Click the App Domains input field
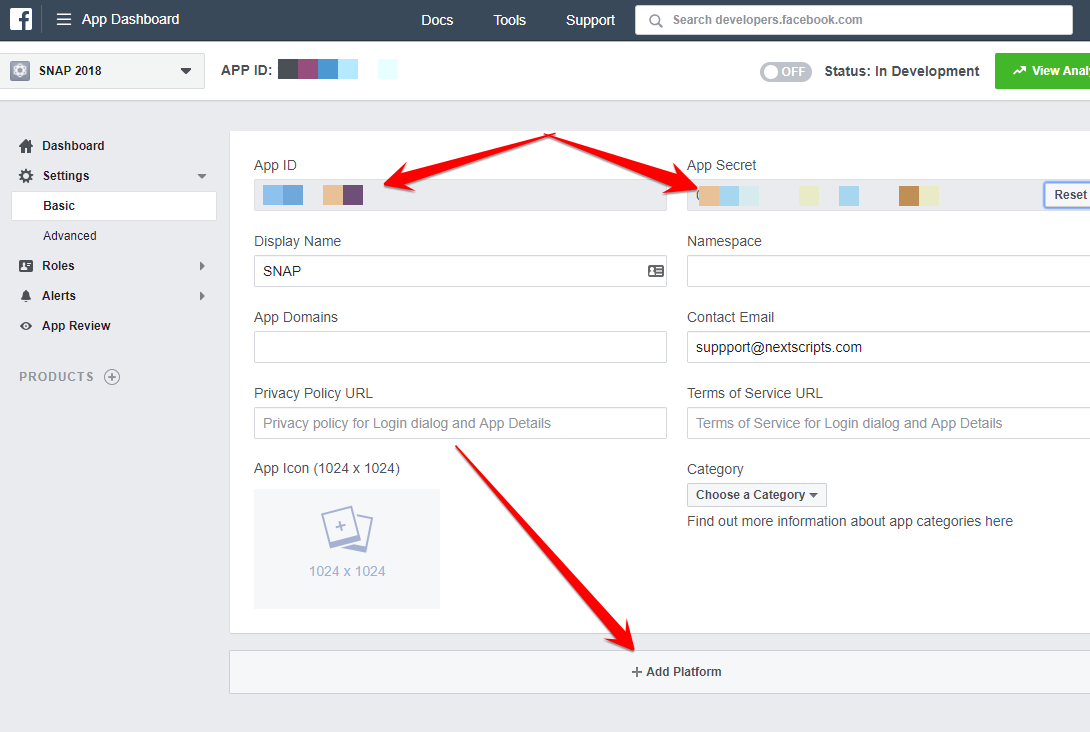 (460, 347)
